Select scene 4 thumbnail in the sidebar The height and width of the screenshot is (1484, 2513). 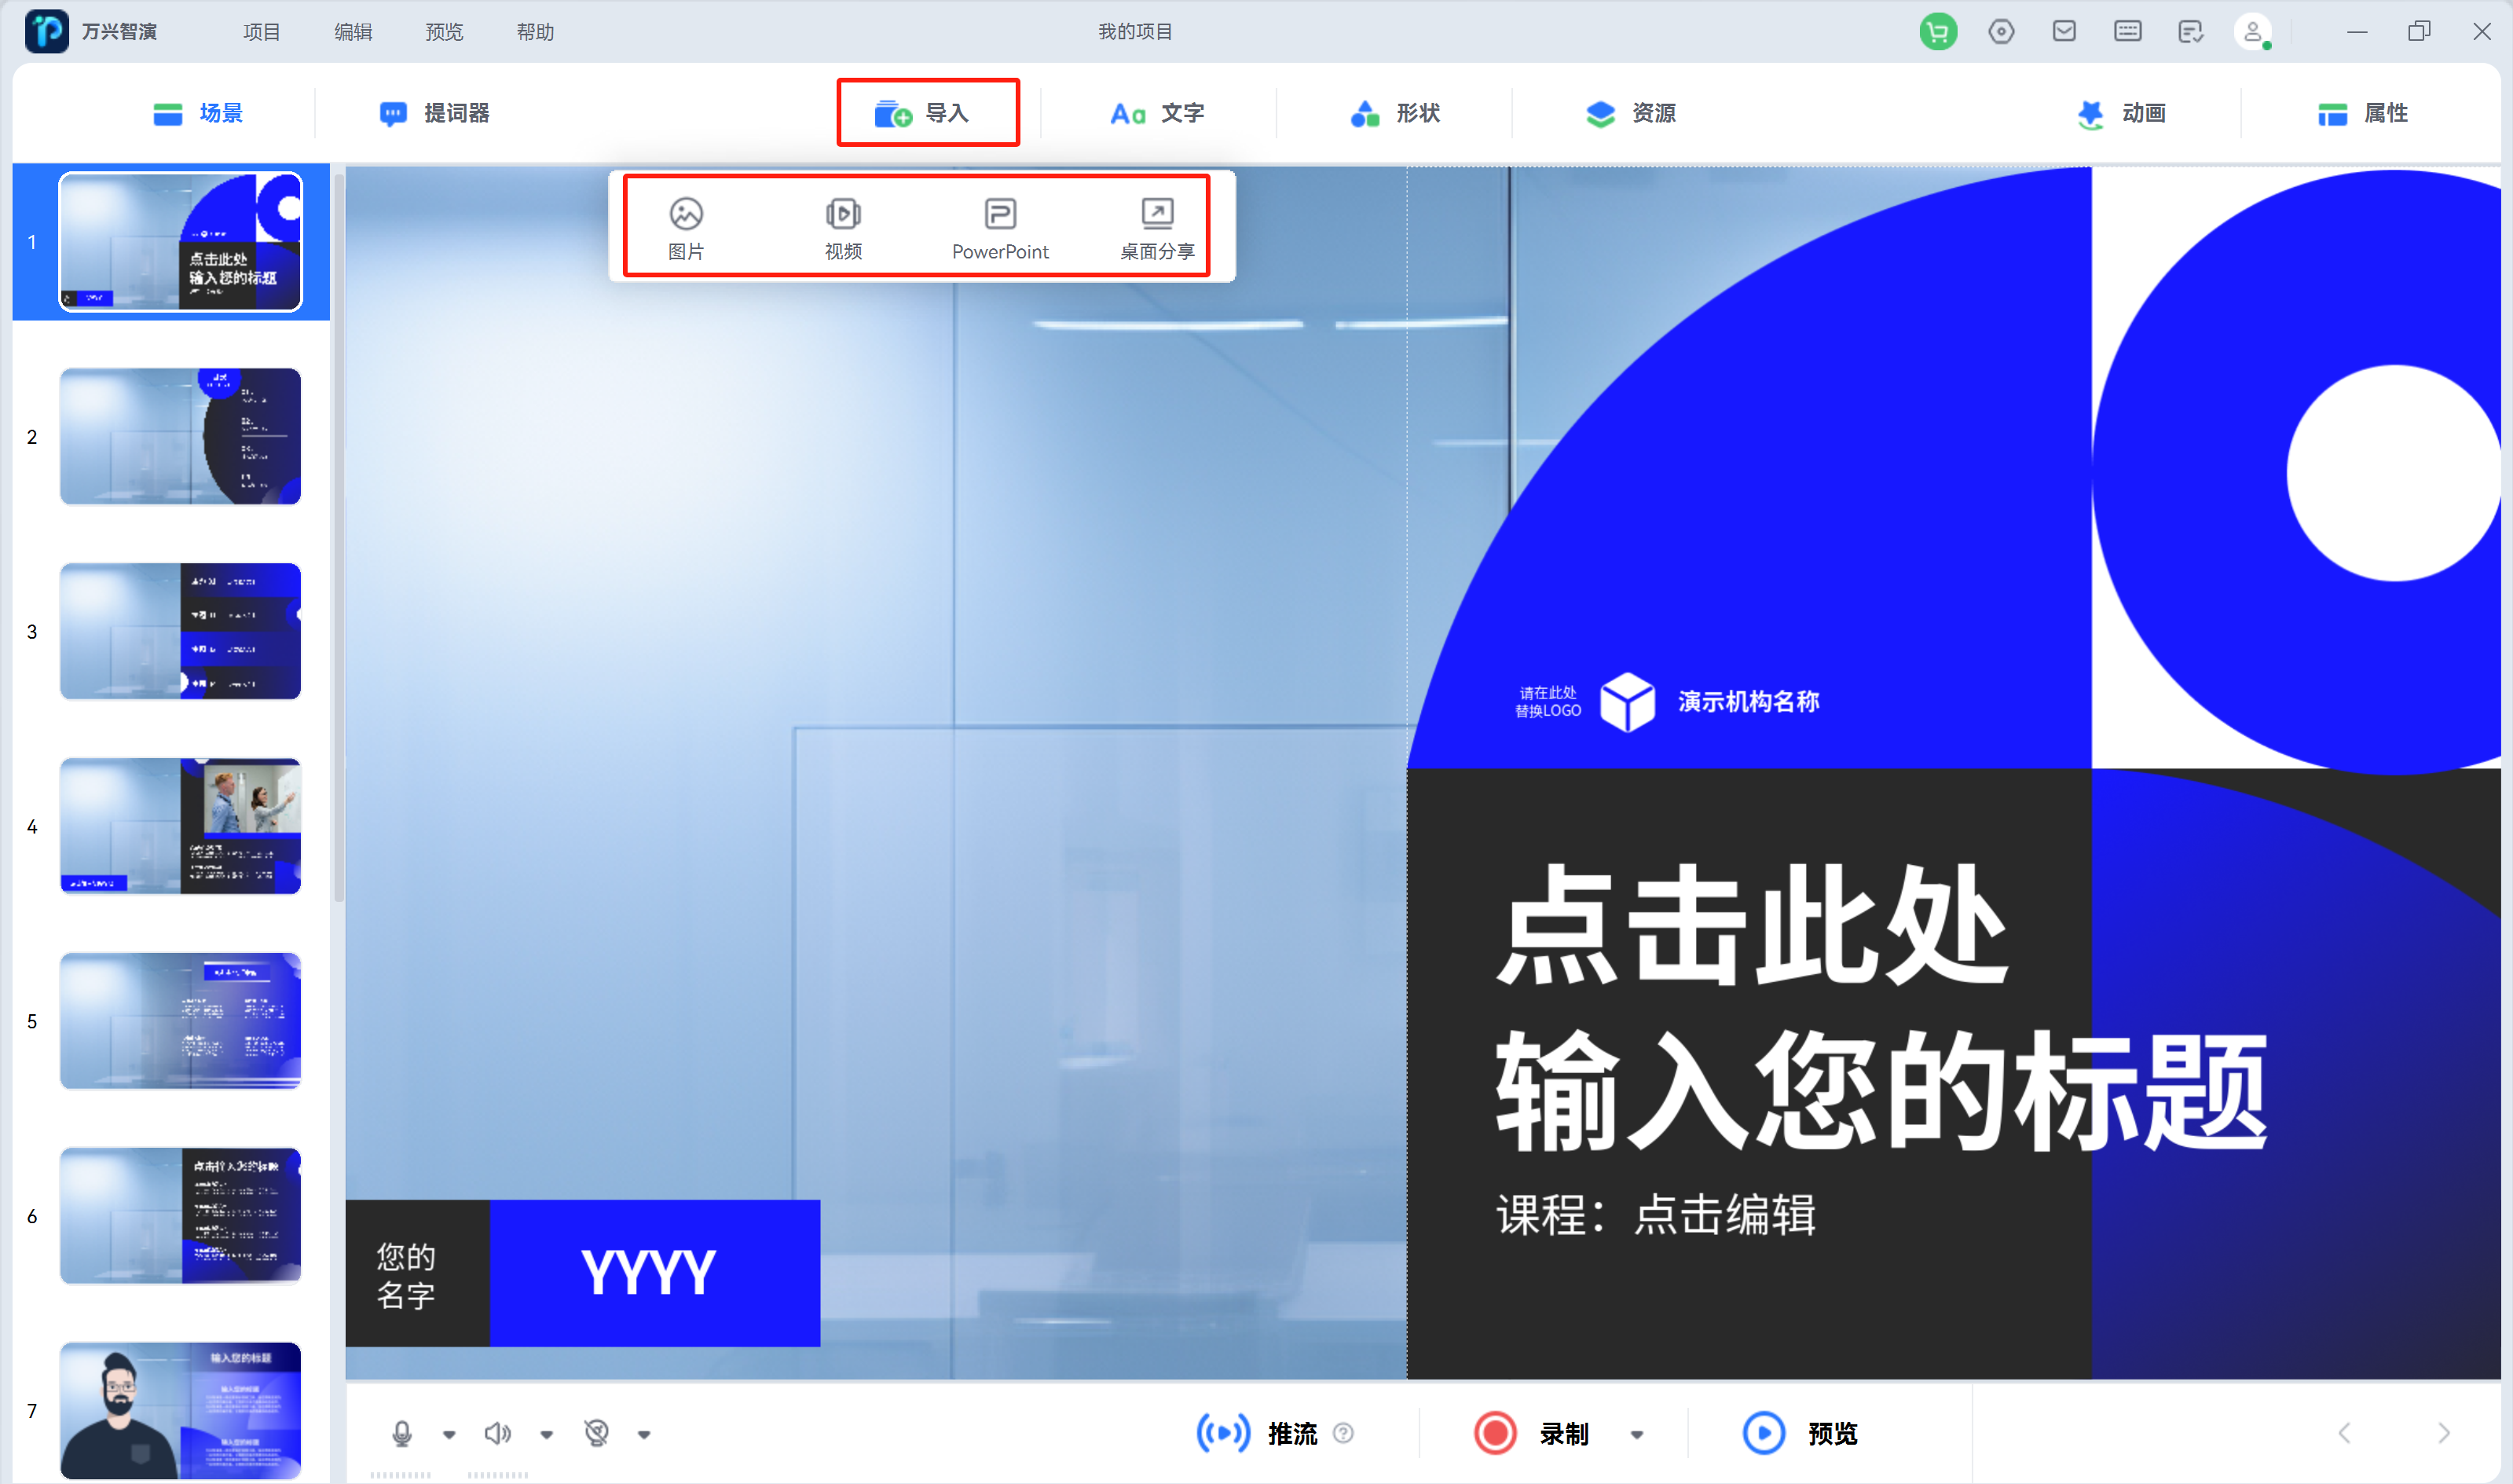click(x=180, y=825)
